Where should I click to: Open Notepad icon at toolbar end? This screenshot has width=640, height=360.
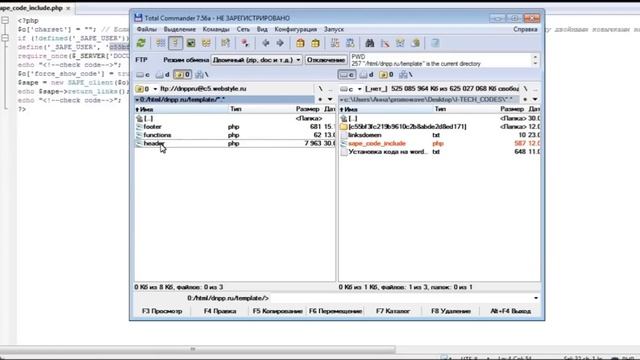(x=435, y=43)
